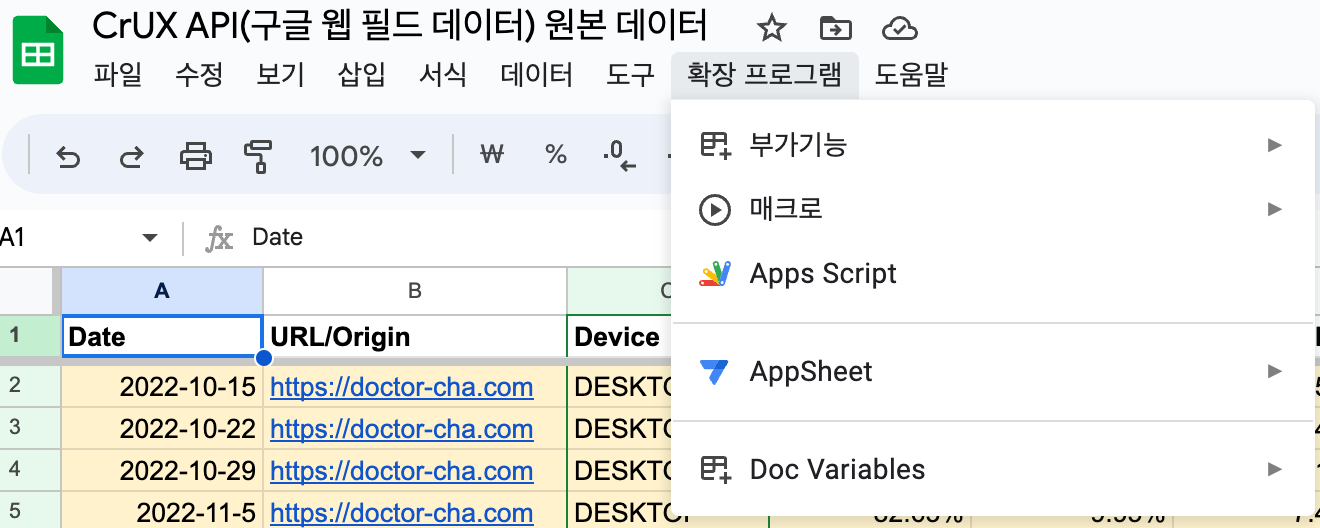The image size is (1320, 528).
Task: Expand the 매크로 submenu arrow
Action: [1274, 209]
